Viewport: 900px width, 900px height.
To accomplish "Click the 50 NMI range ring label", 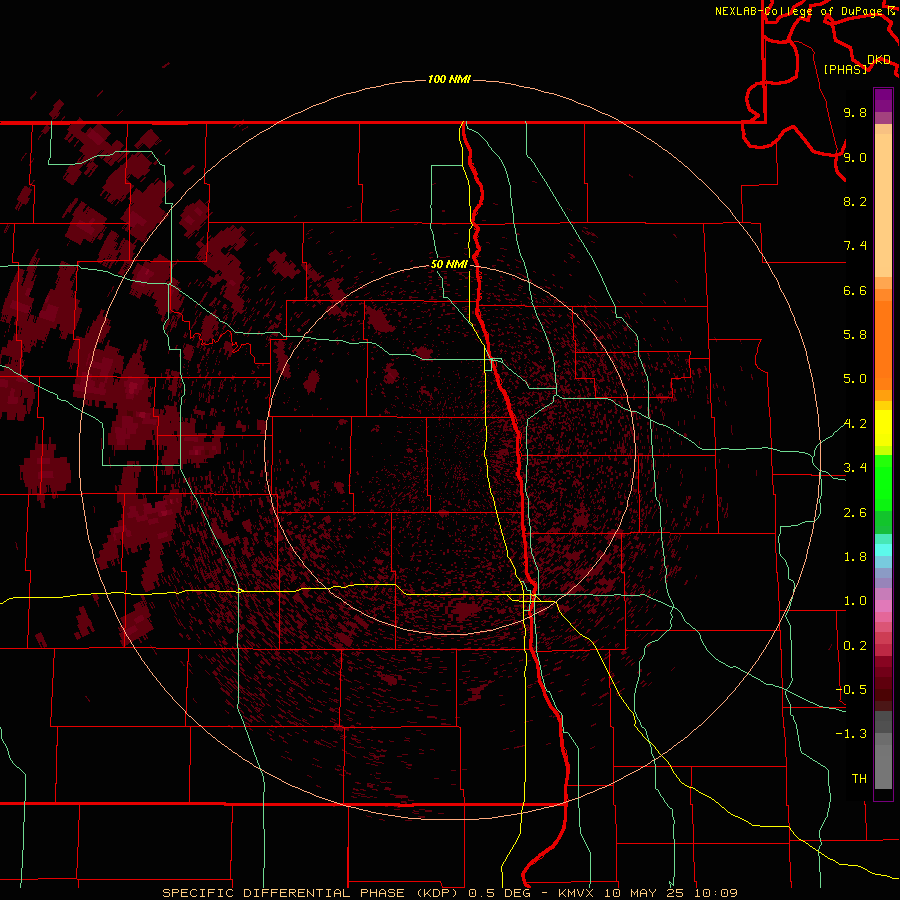I will (x=449, y=264).
